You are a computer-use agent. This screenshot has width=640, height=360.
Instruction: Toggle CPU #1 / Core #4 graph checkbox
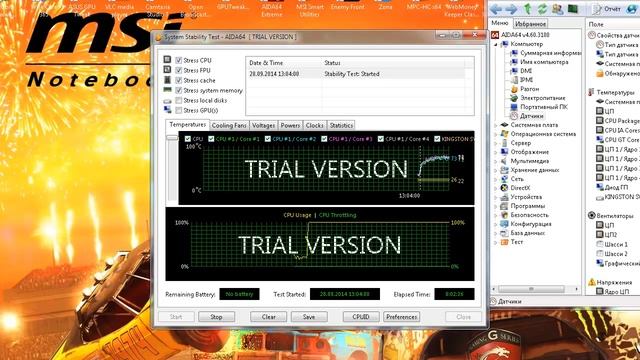coord(380,139)
